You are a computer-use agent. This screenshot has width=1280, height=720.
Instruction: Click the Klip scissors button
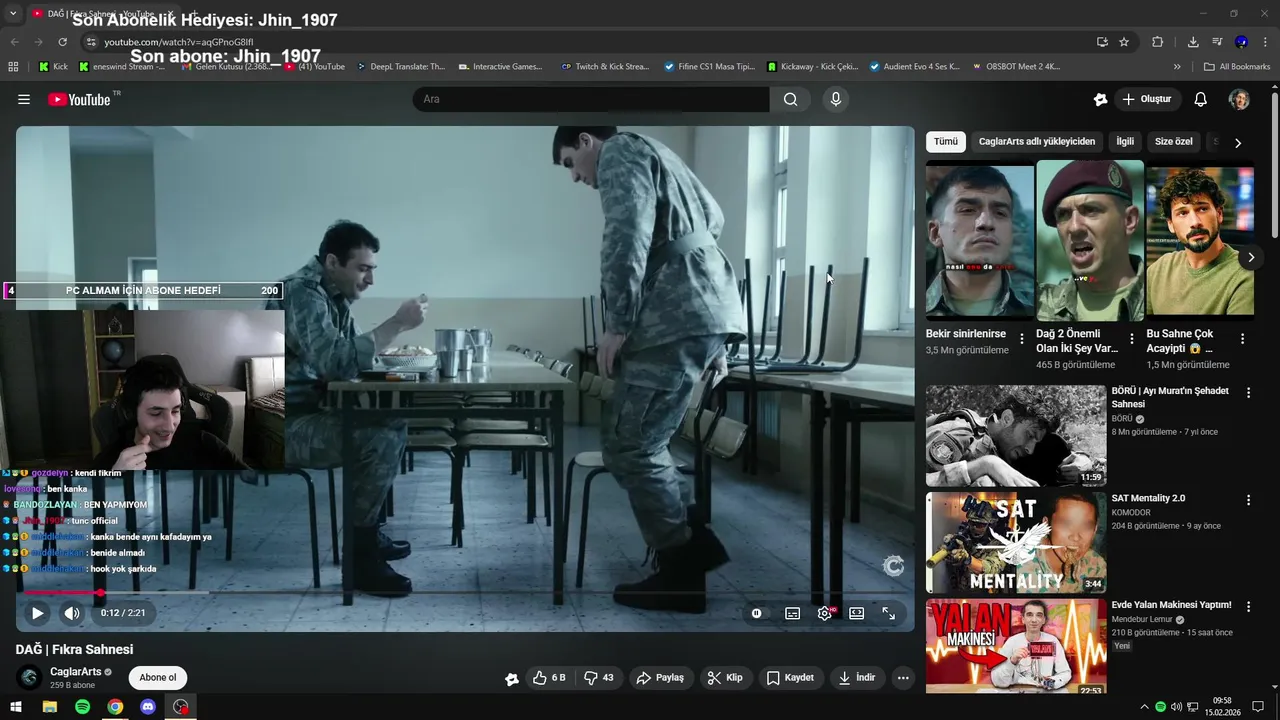pos(725,678)
